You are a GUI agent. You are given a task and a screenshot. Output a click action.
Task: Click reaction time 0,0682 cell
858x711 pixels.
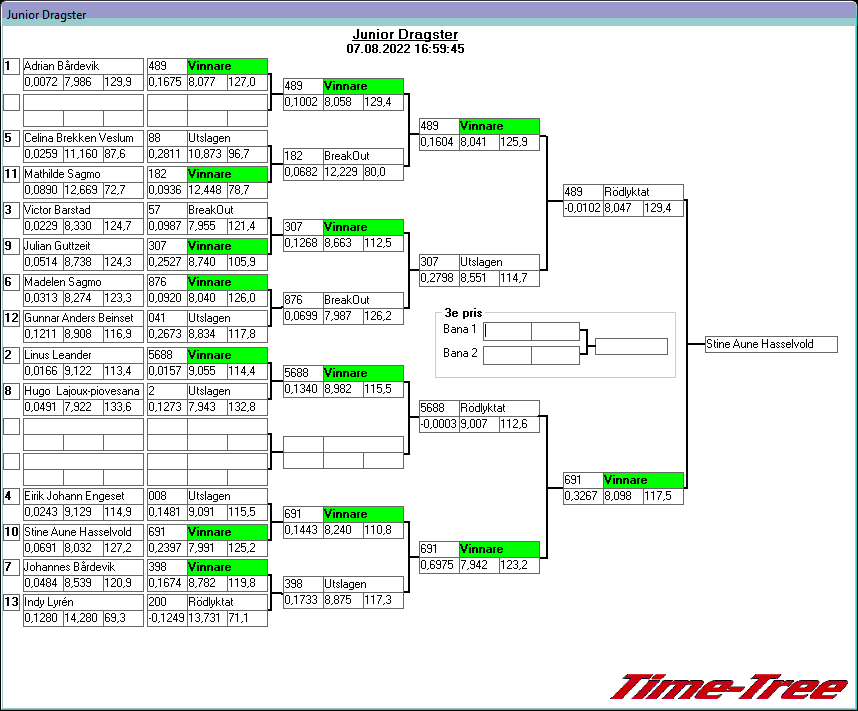point(303,172)
